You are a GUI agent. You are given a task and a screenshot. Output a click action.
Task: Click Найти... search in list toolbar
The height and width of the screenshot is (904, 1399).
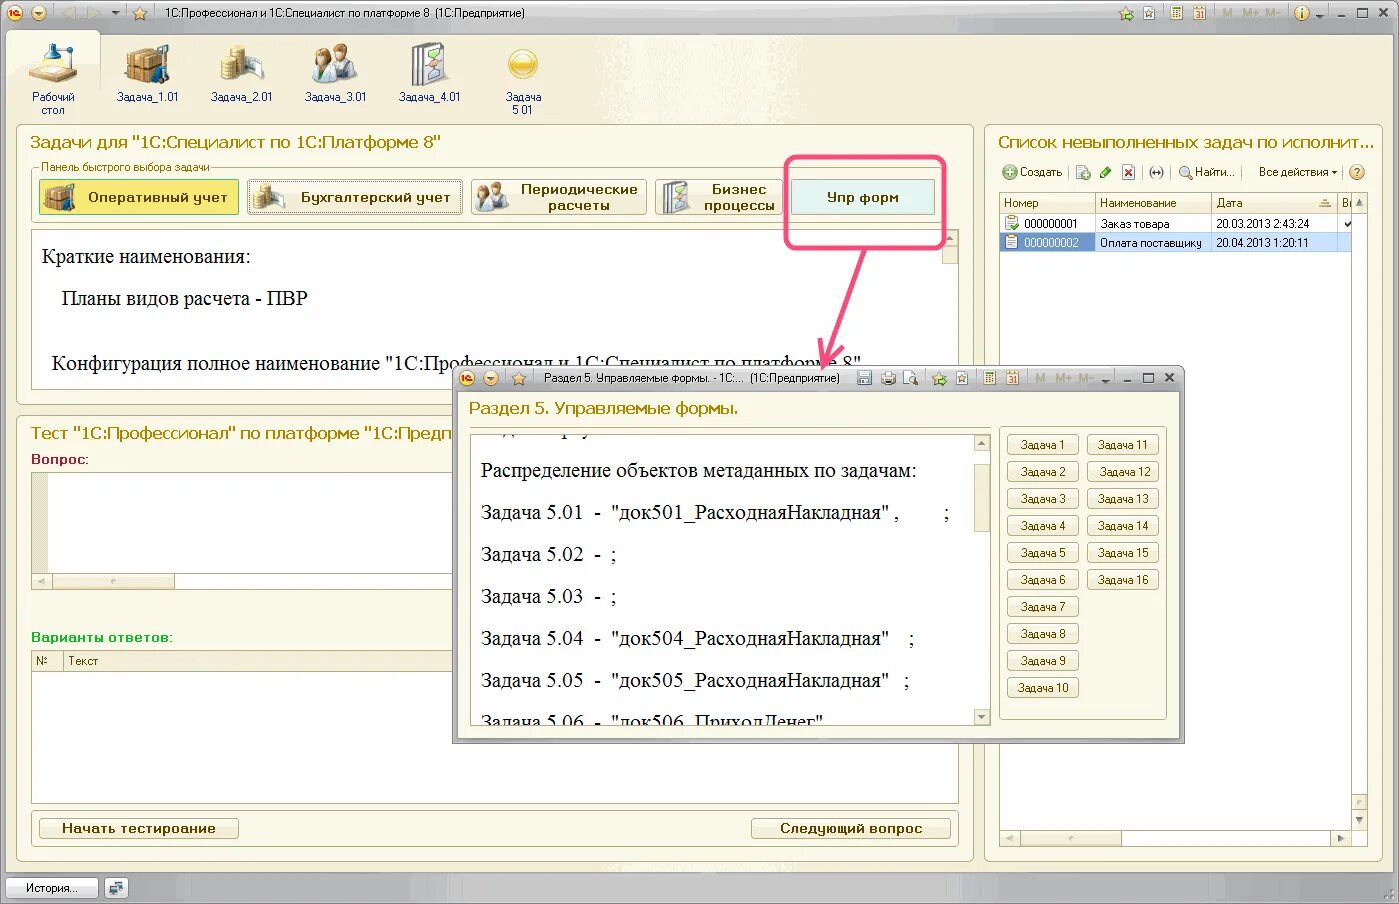coord(1206,172)
